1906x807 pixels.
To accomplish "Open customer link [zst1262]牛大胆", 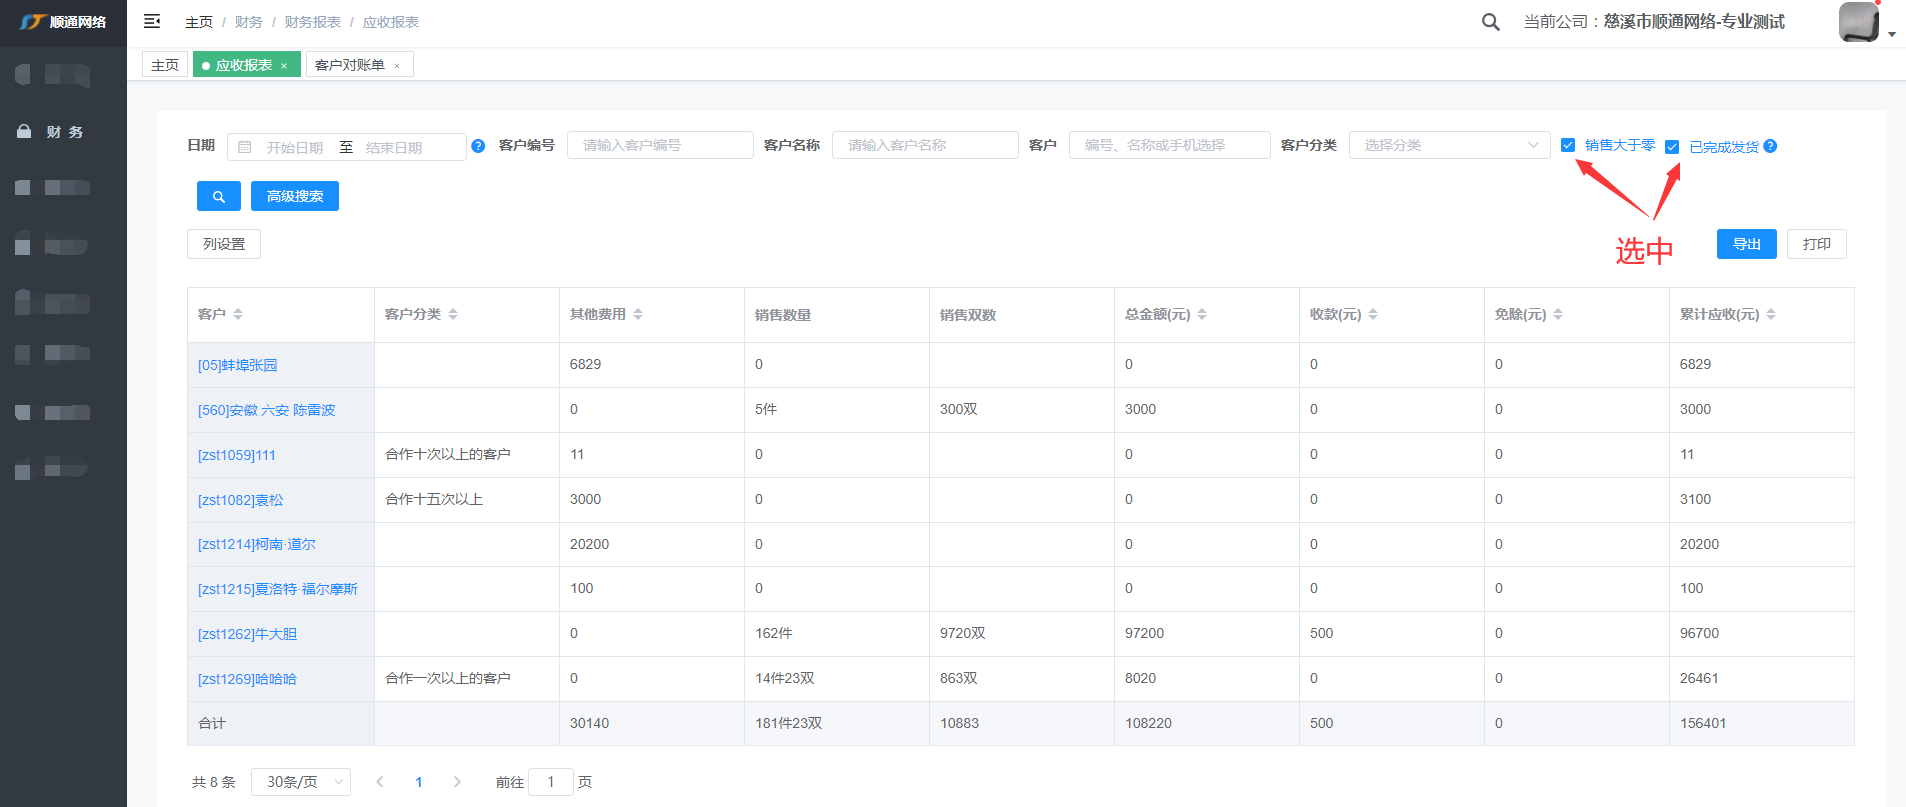I will [x=247, y=634].
